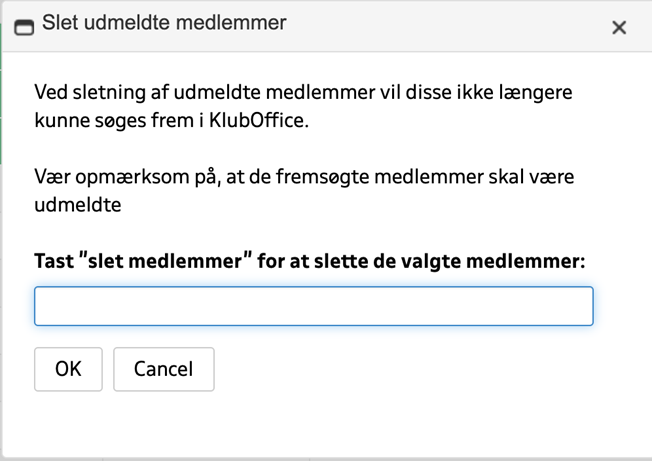Viewport: 652px width, 461px height.
Task: Click the window icon beside the dialog title
Action: click(24, 28)
